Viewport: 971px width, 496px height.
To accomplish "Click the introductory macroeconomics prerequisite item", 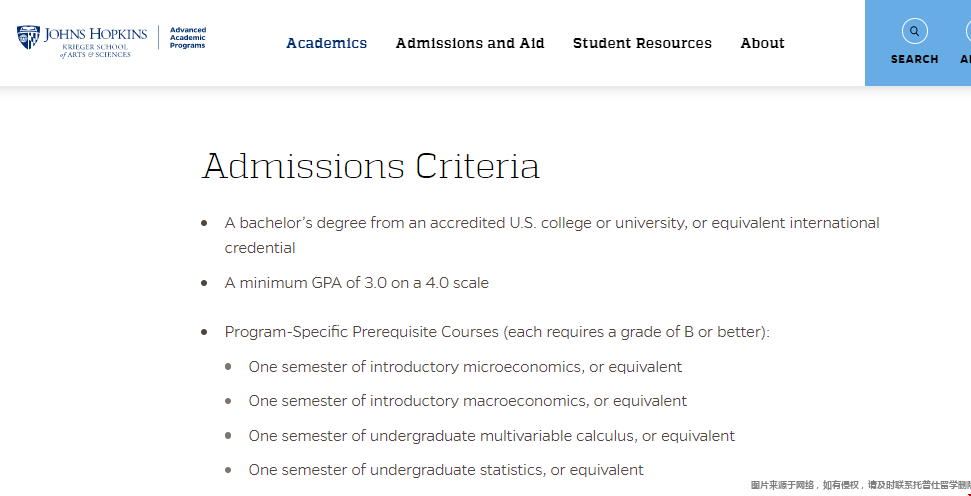I will [x=467, y=401].
